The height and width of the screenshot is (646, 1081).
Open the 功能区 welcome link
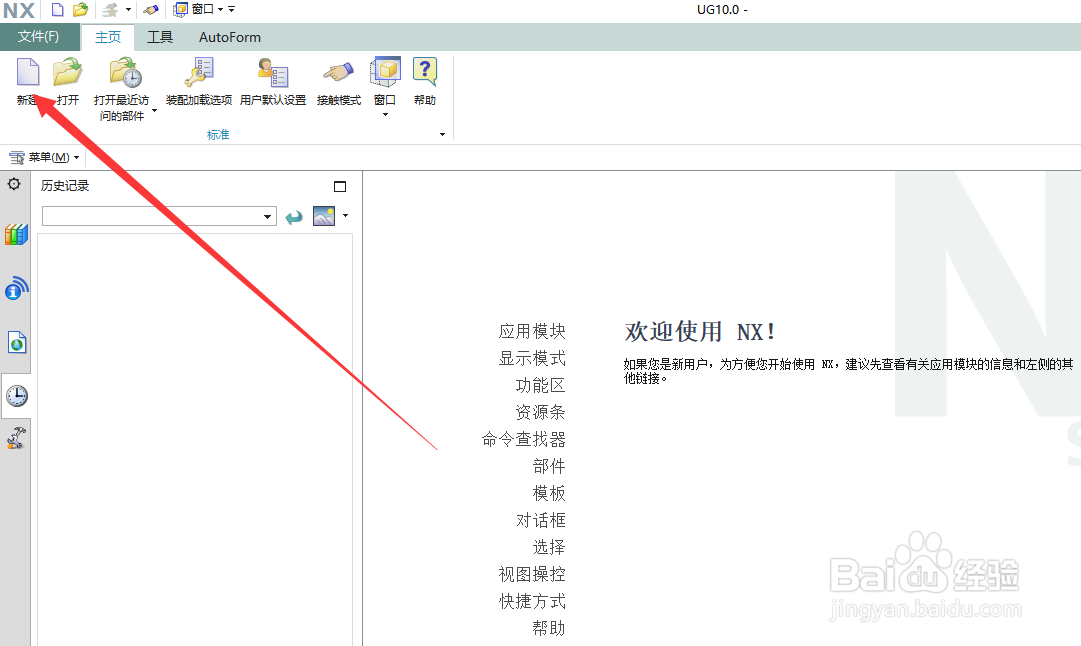tap(540, 385)
